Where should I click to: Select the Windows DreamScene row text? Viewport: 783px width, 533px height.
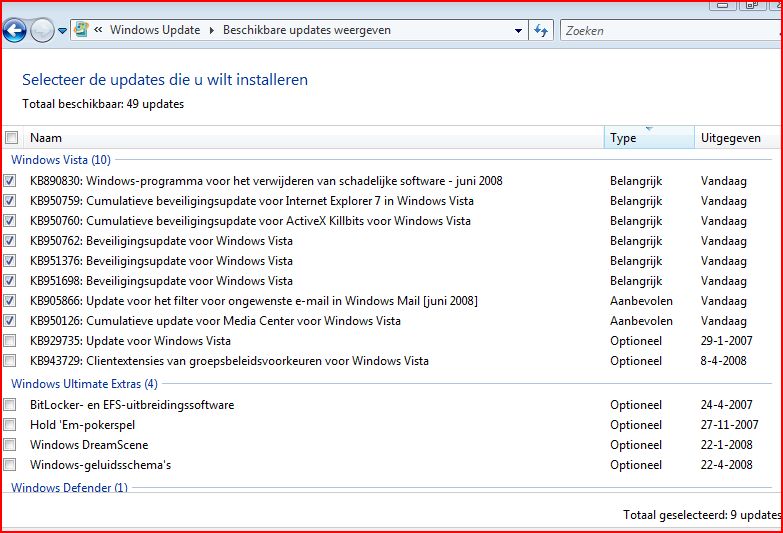(89, 445)
